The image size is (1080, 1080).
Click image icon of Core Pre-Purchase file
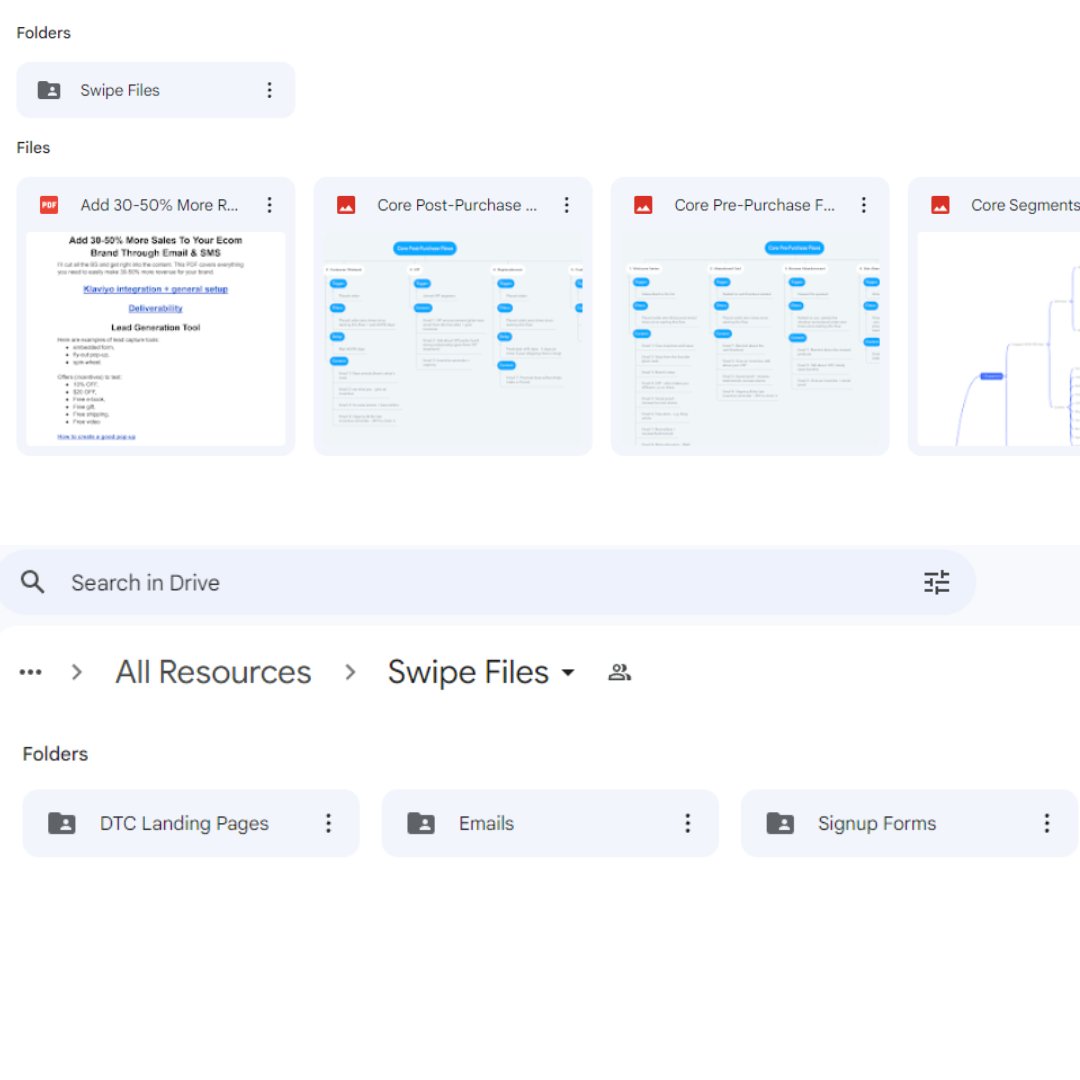(x=643, y=205)
